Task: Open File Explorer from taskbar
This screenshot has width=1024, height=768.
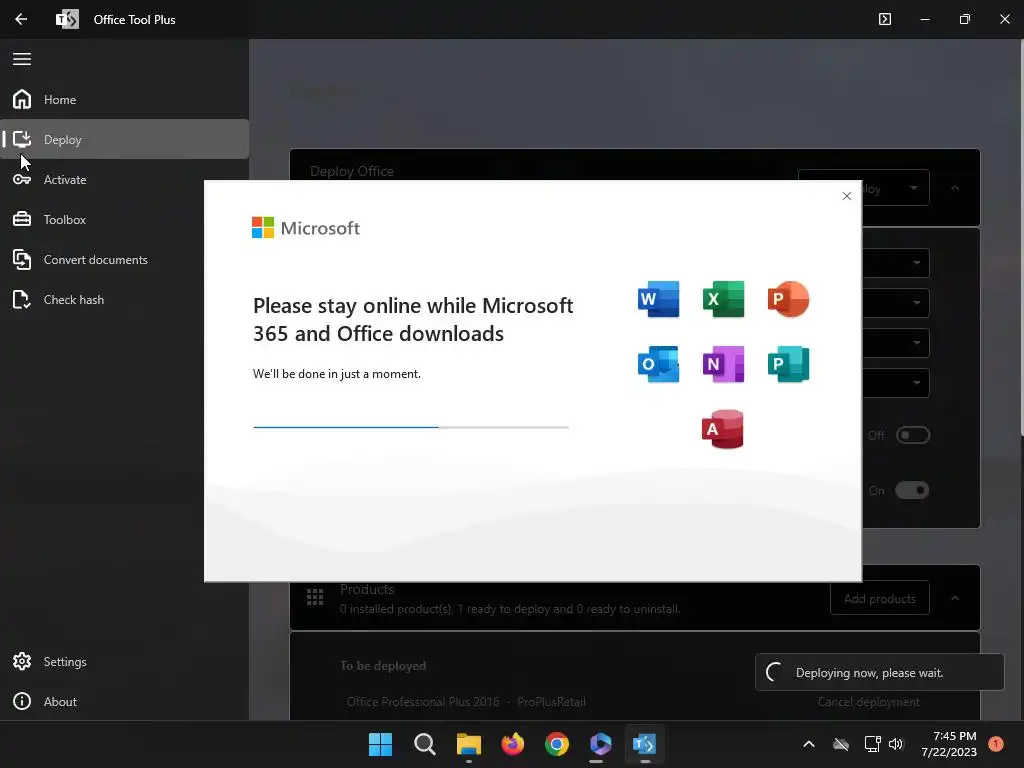Action: [468, 744]
